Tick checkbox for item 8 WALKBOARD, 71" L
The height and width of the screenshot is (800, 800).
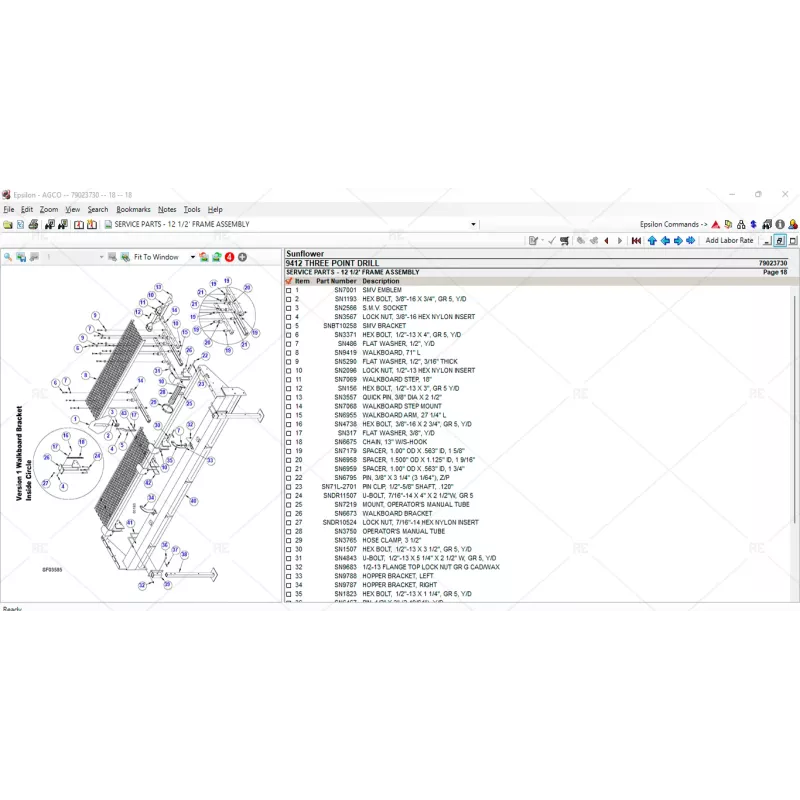(x=290, y=353)
